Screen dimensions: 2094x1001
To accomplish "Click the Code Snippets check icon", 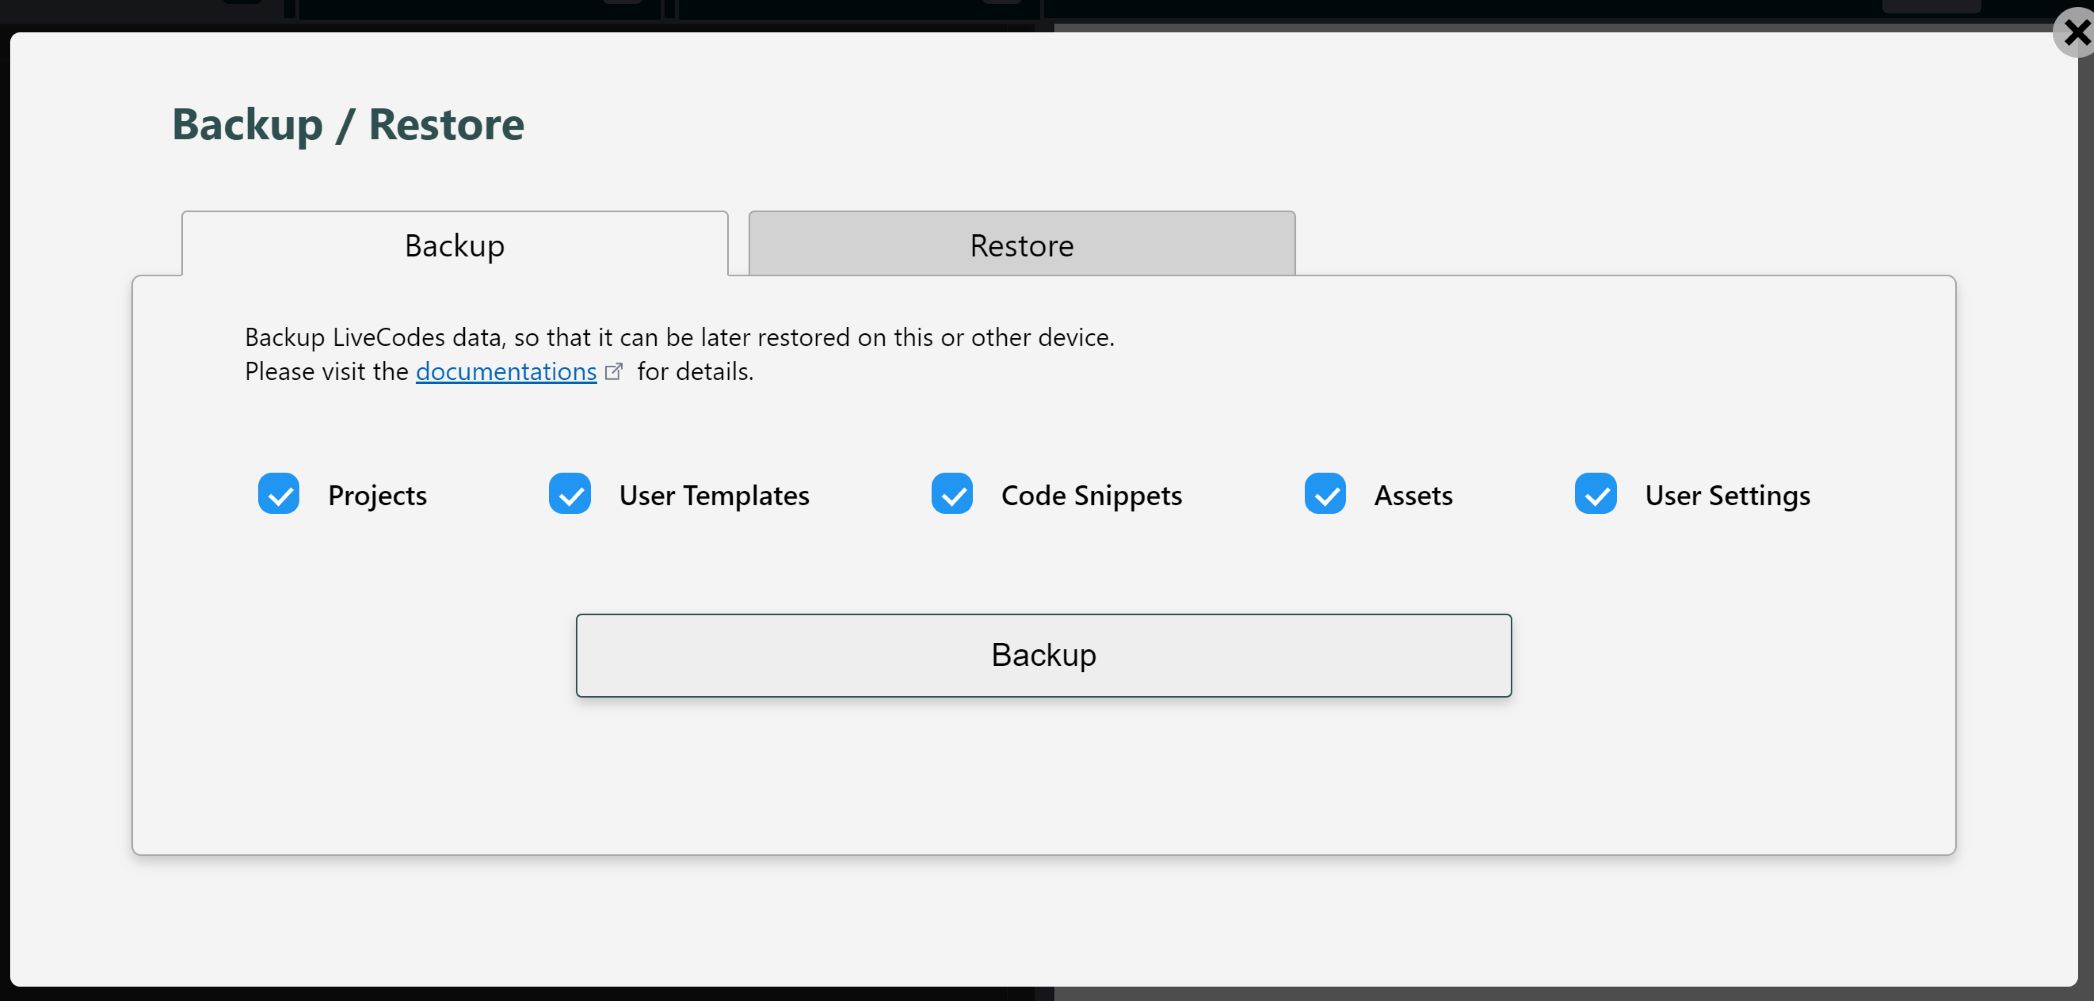I will [x=953, y=493].
